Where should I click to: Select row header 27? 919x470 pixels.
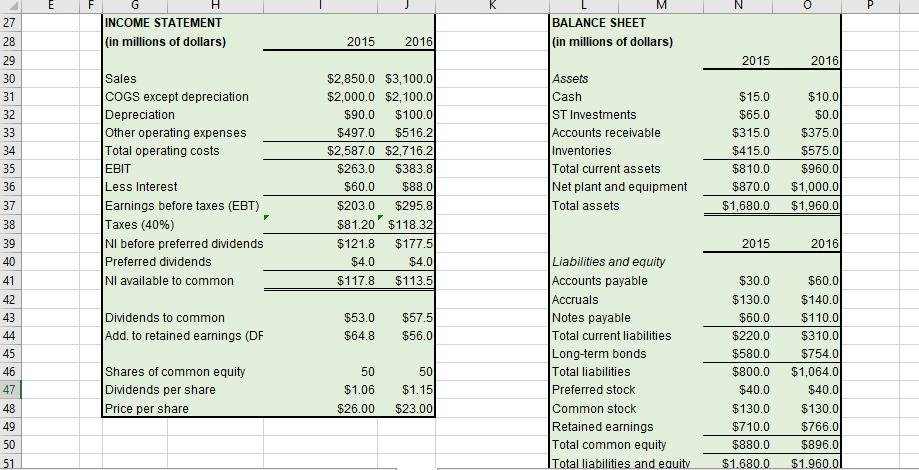click(11, 23)
